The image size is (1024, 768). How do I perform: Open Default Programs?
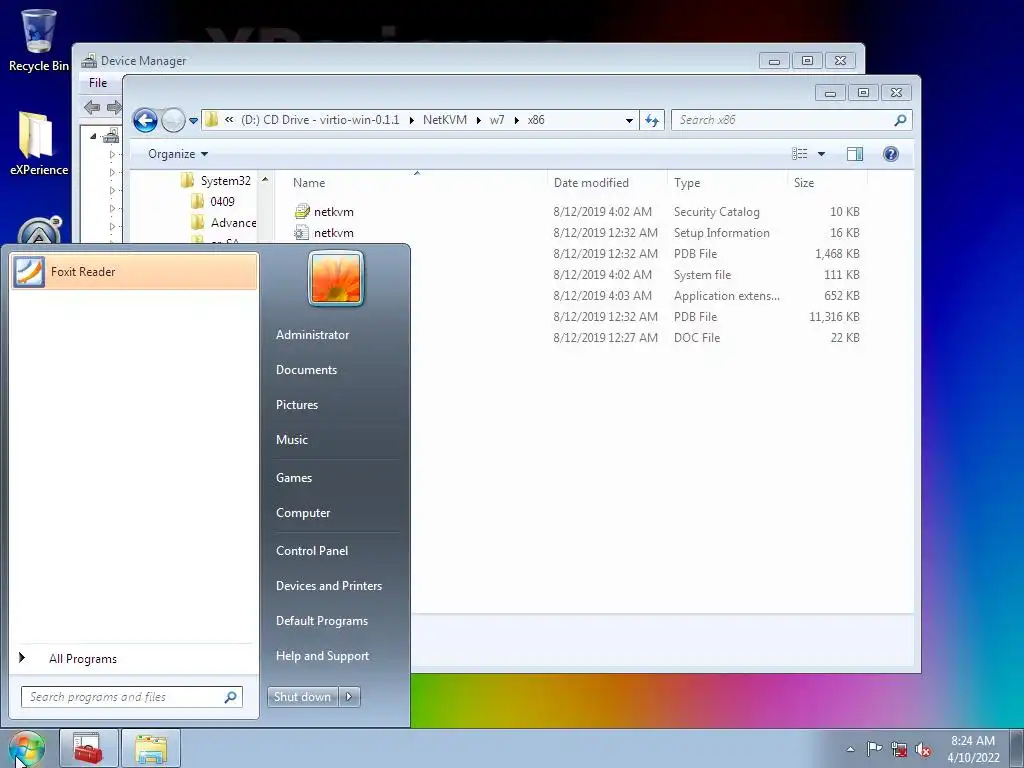coord(321,621)
